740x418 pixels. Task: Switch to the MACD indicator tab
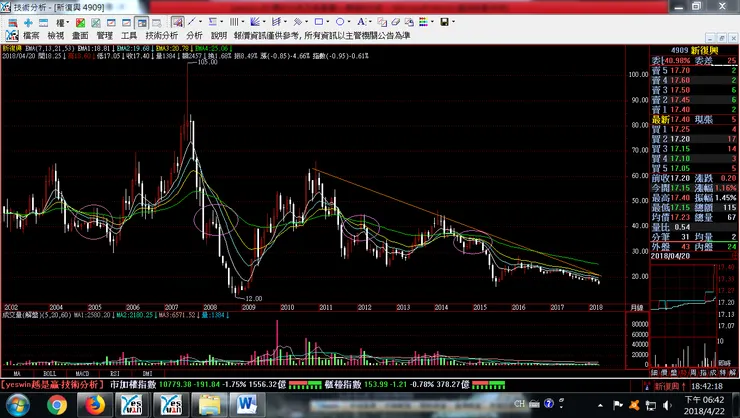coord(82,373)
